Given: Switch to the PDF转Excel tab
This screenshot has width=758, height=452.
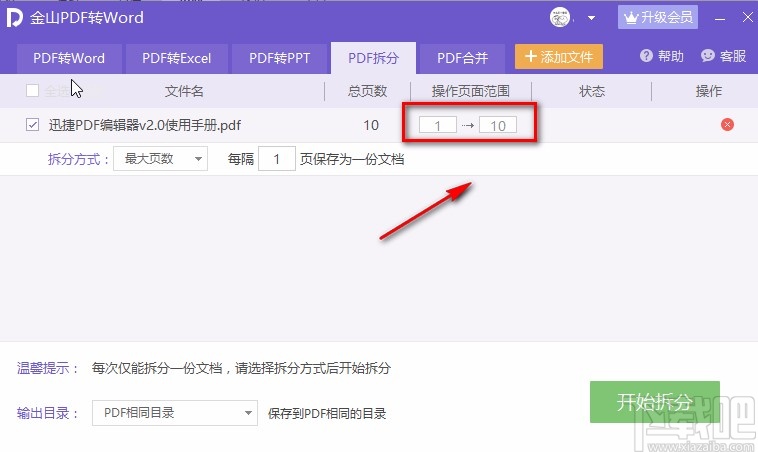Looking at the screenshot, I should tap(176, 58).
